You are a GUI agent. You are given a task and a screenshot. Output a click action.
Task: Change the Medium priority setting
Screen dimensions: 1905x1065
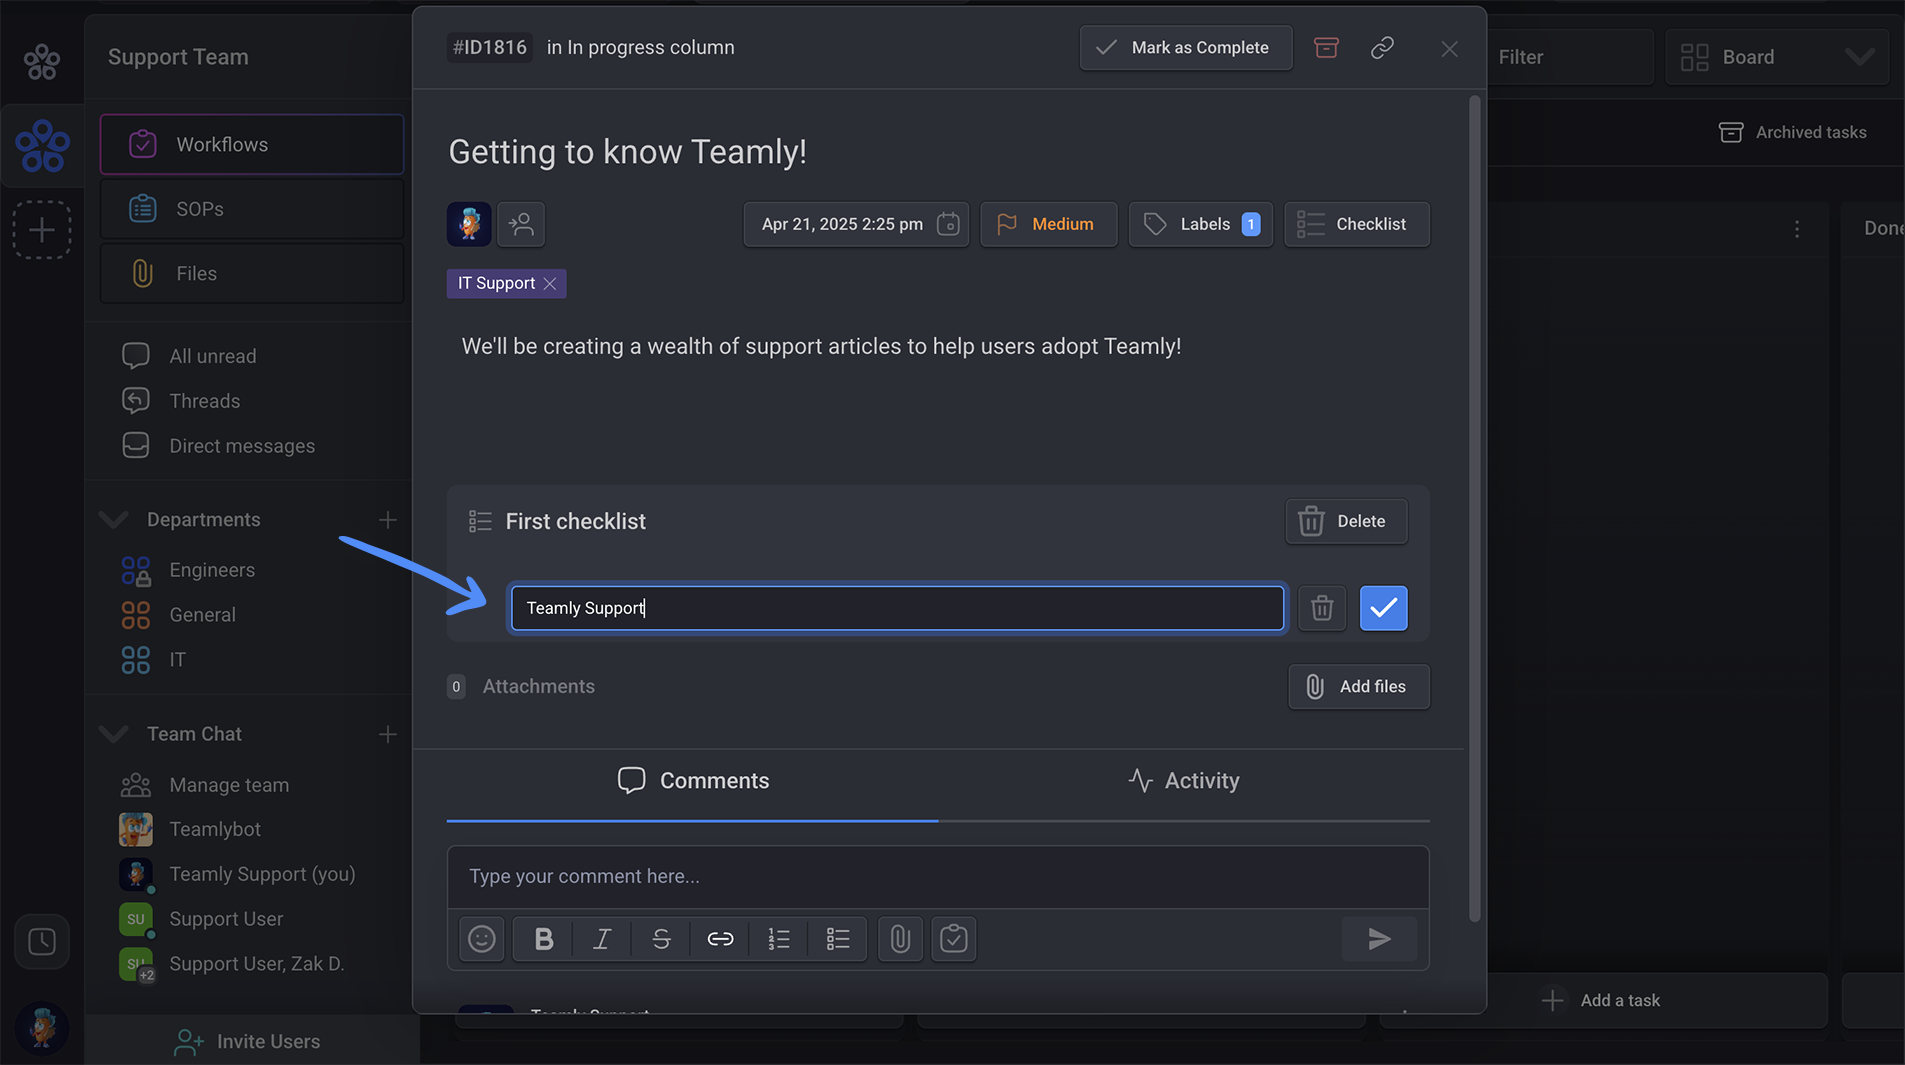[x=1048, y=224]
